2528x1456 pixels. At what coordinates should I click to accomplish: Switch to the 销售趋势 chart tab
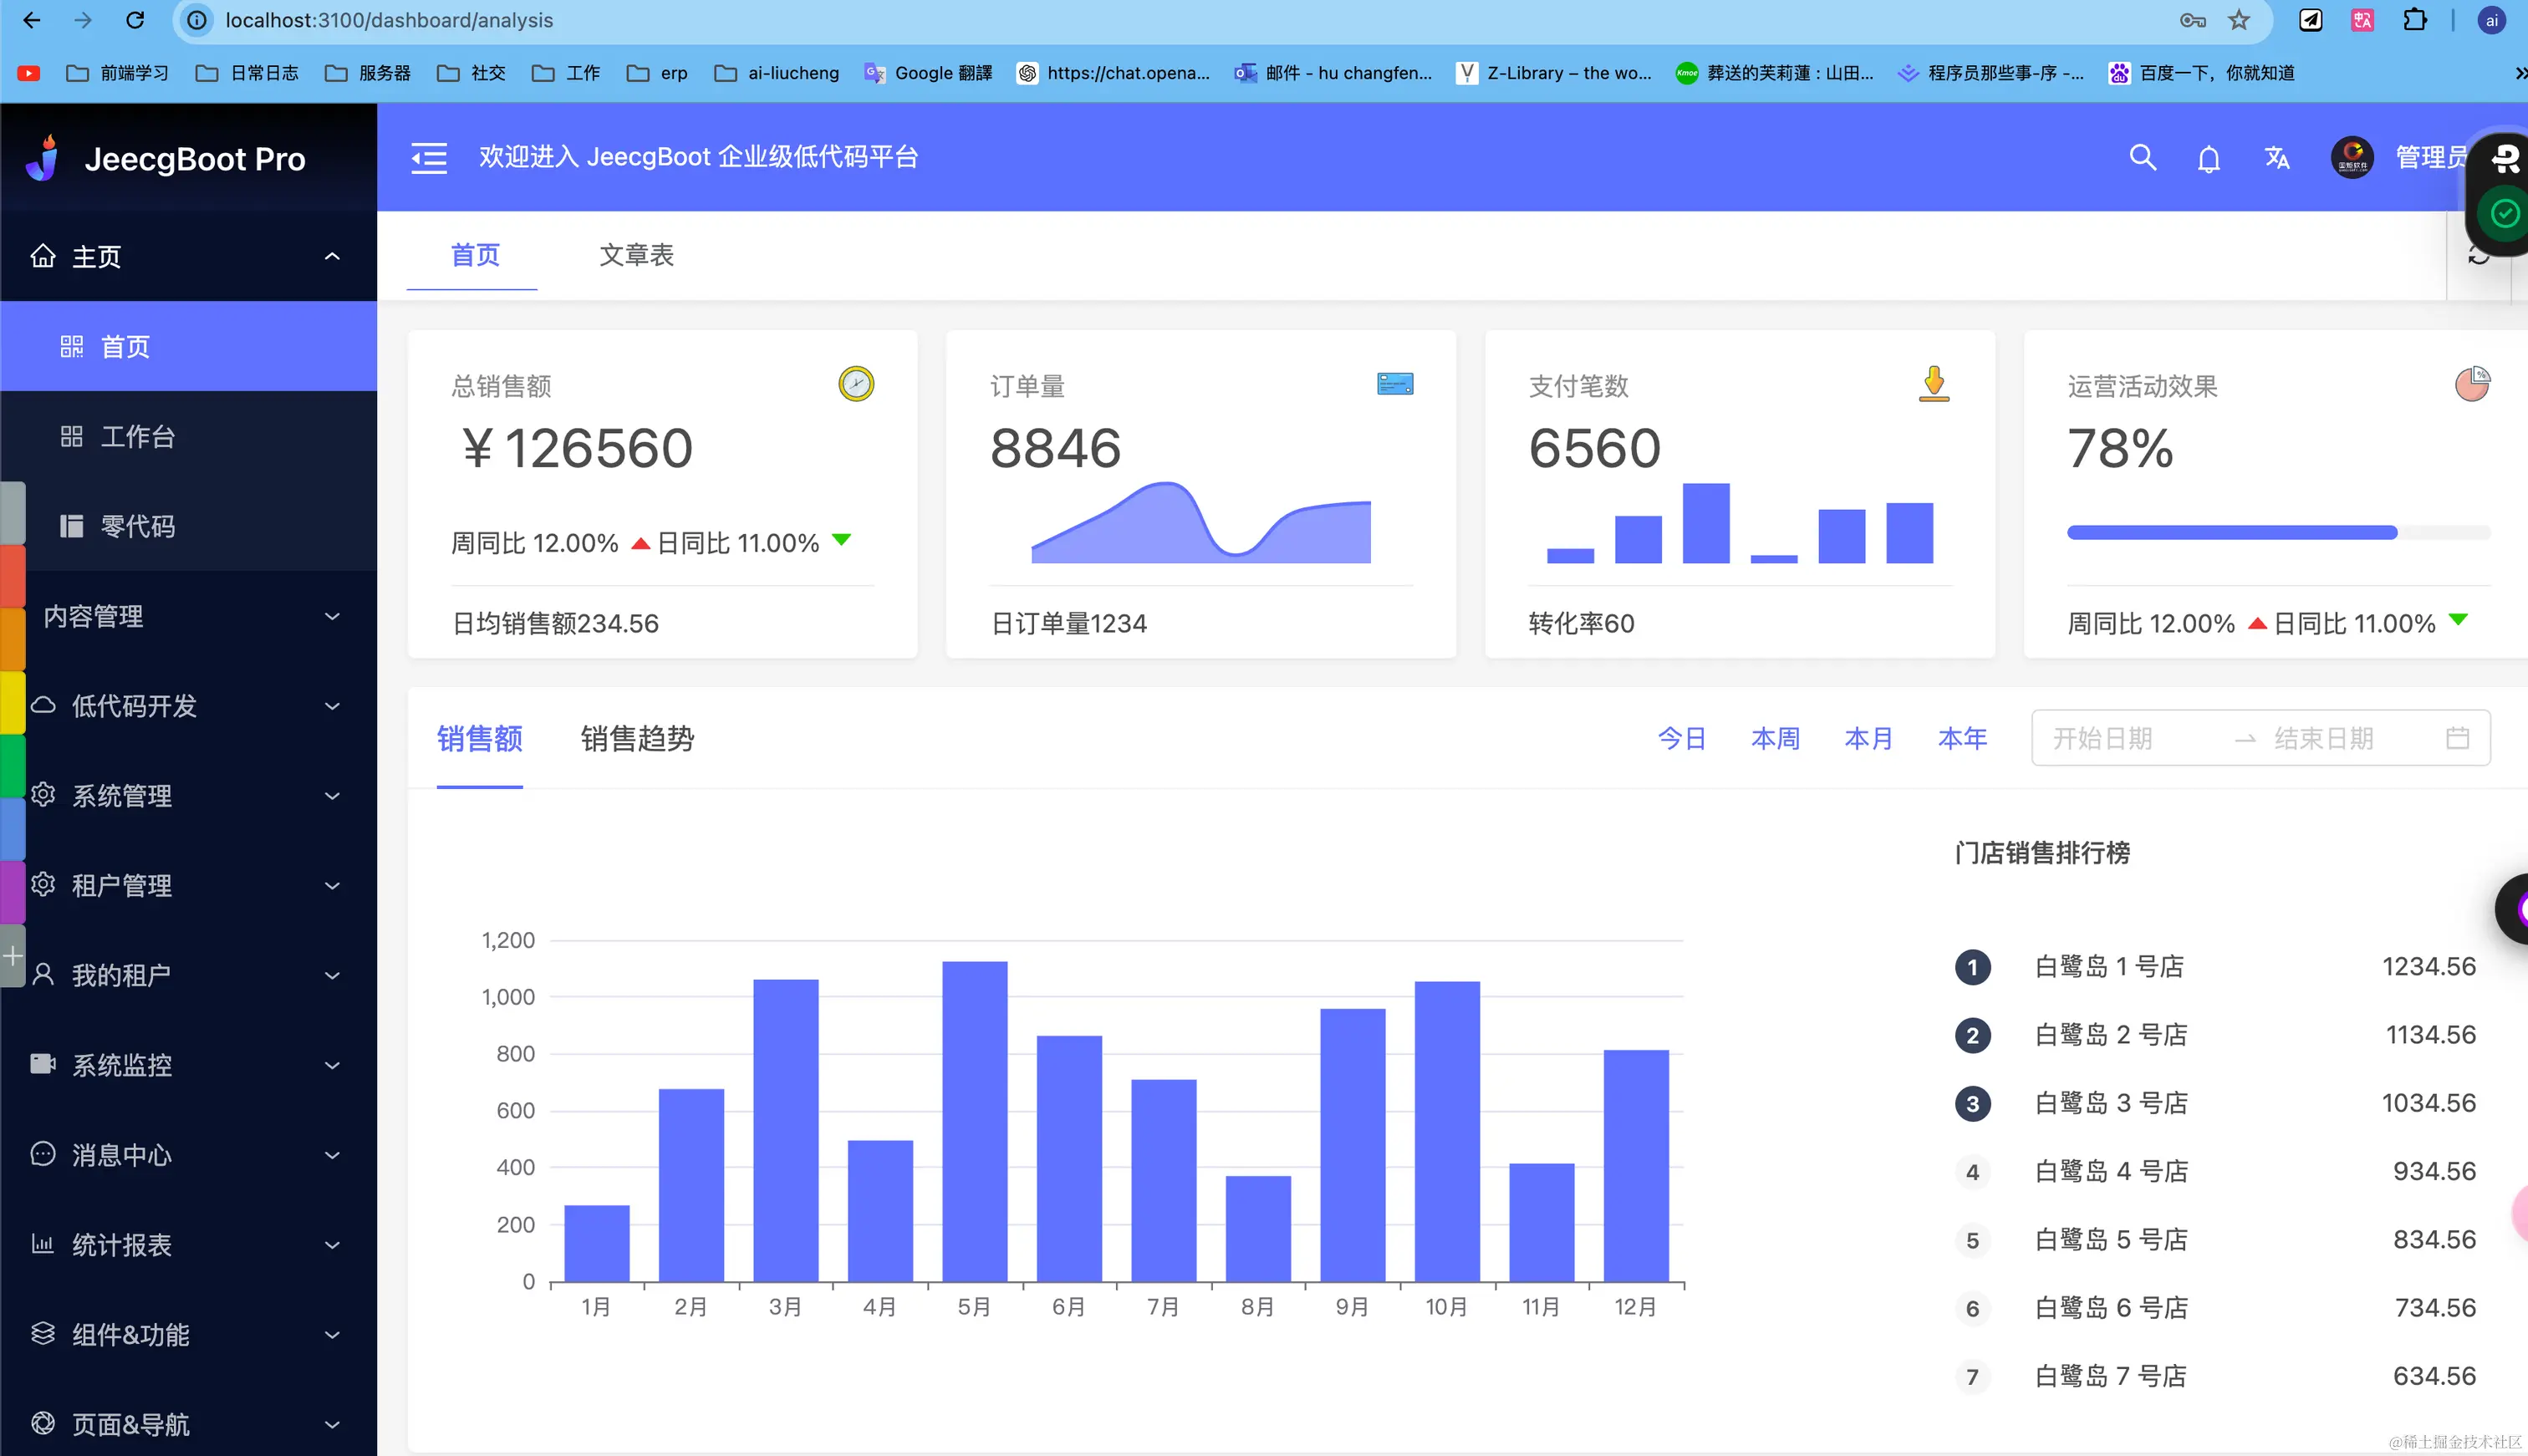pyautogui.click(x=637, y=738)
